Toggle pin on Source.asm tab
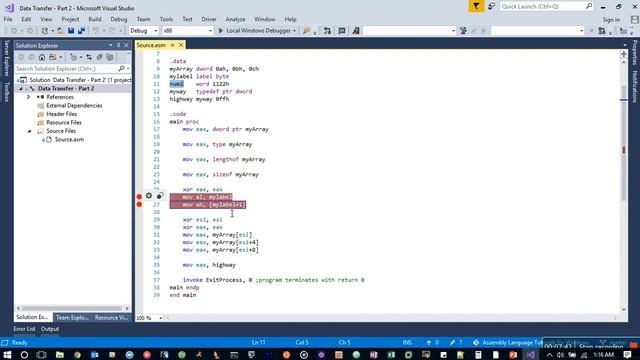The image size is (640, 360). (x=172, y=45)
